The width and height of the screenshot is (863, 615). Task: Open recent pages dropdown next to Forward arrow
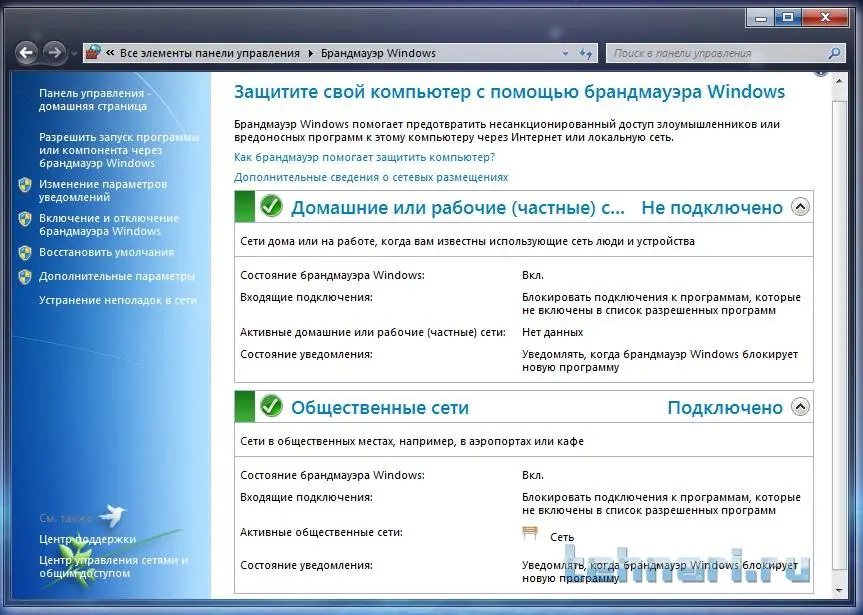tap(74, 53)
